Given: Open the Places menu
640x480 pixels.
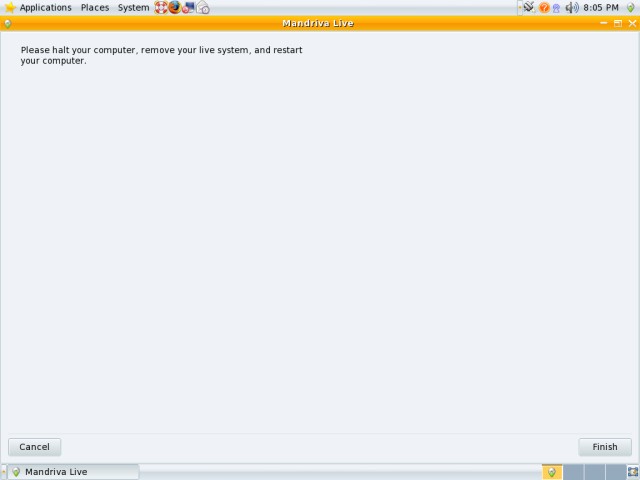Looking at the screenshot, I should point(95,7).
